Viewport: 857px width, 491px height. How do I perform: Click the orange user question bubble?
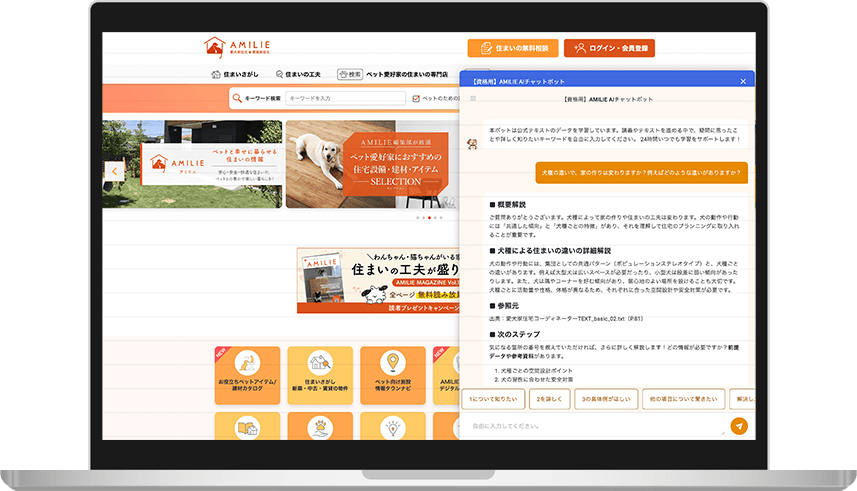tap(642, 172)
